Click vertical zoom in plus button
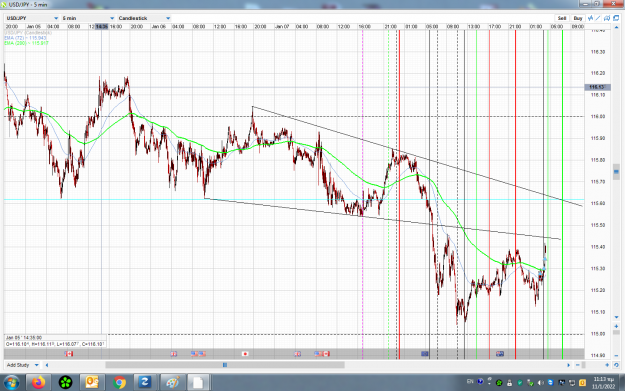The height and width of the screenshot is (391, 625). pos(616,326)
